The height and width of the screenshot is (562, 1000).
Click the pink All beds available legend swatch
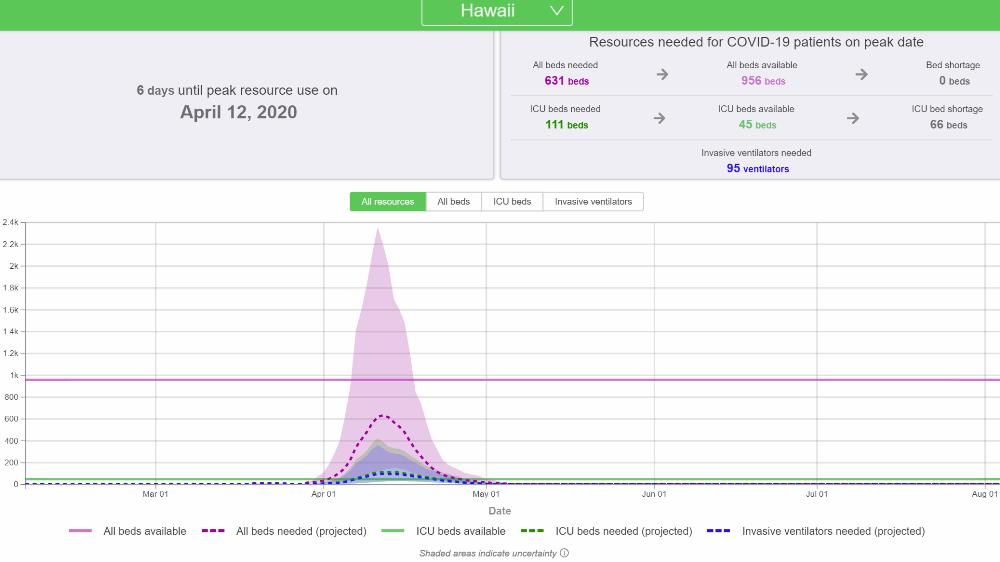click(80, 531)
